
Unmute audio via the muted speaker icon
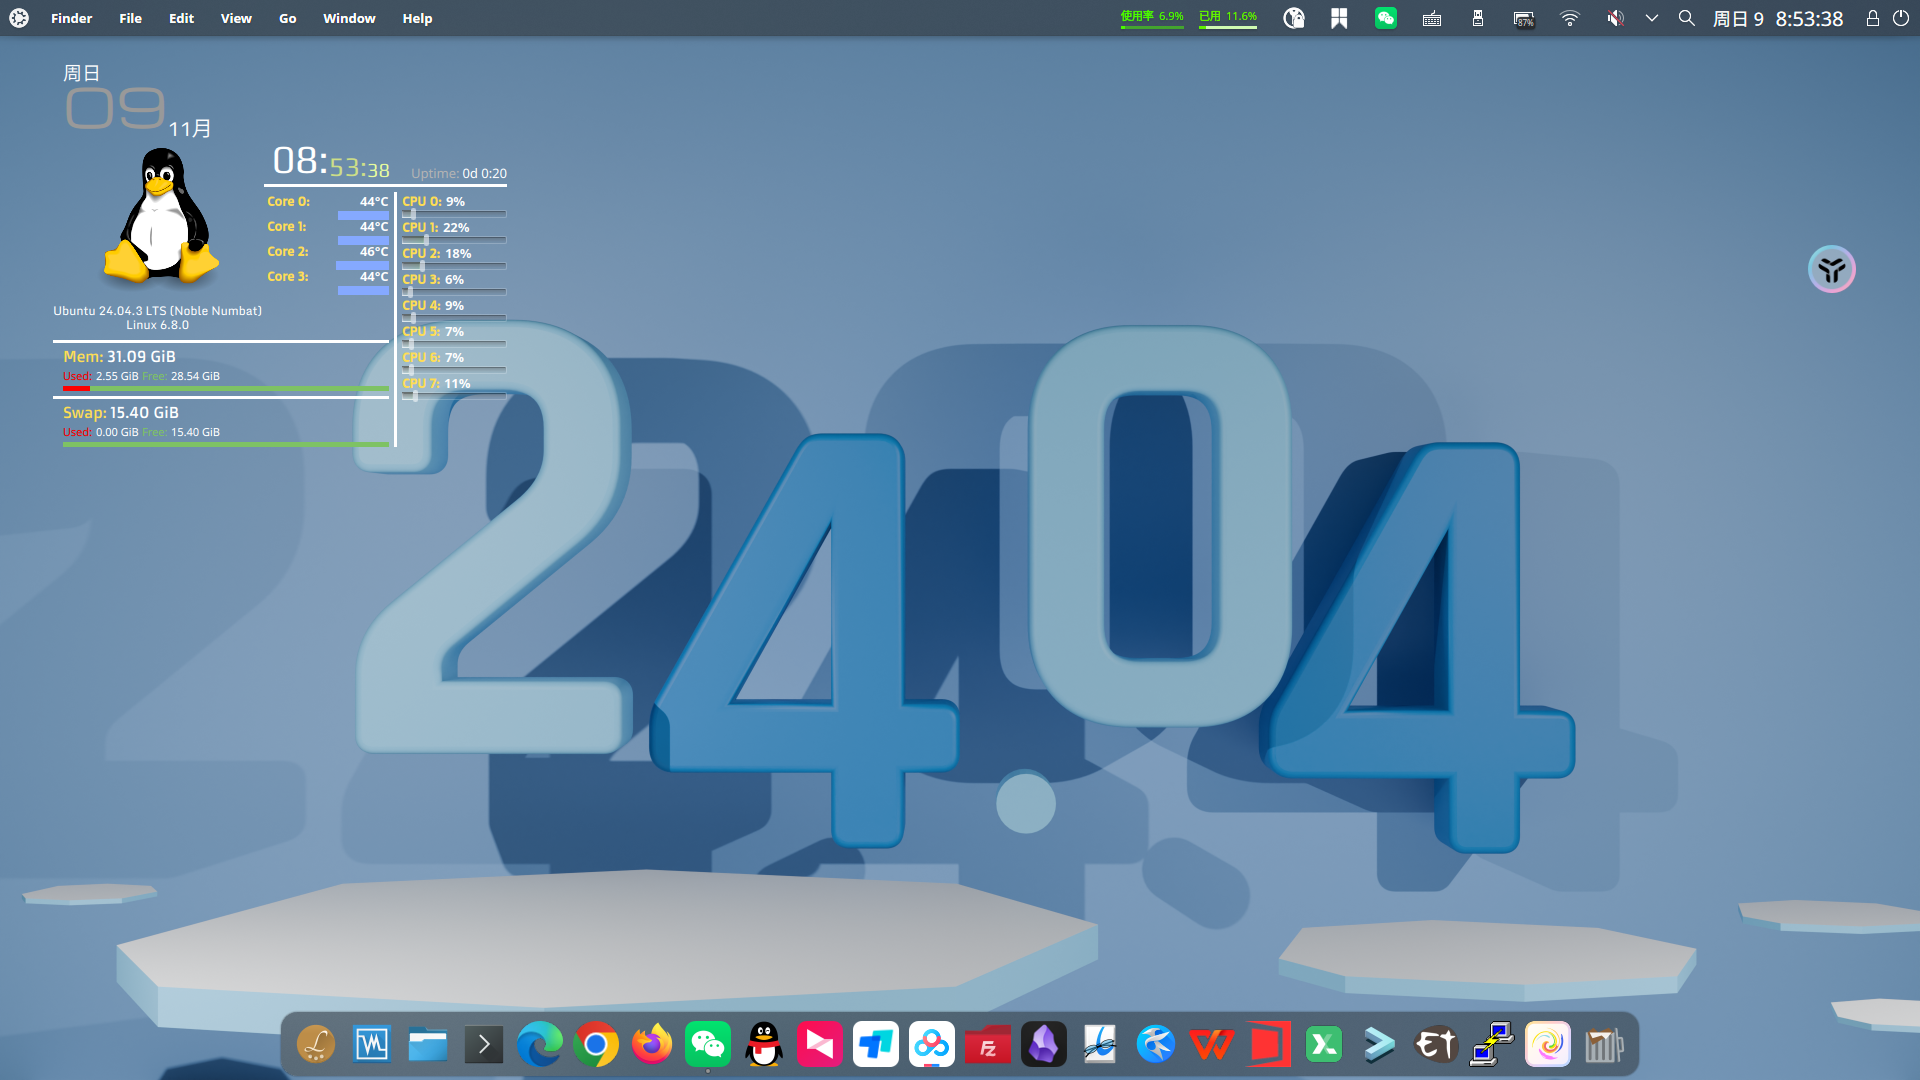pos(1614,18)
